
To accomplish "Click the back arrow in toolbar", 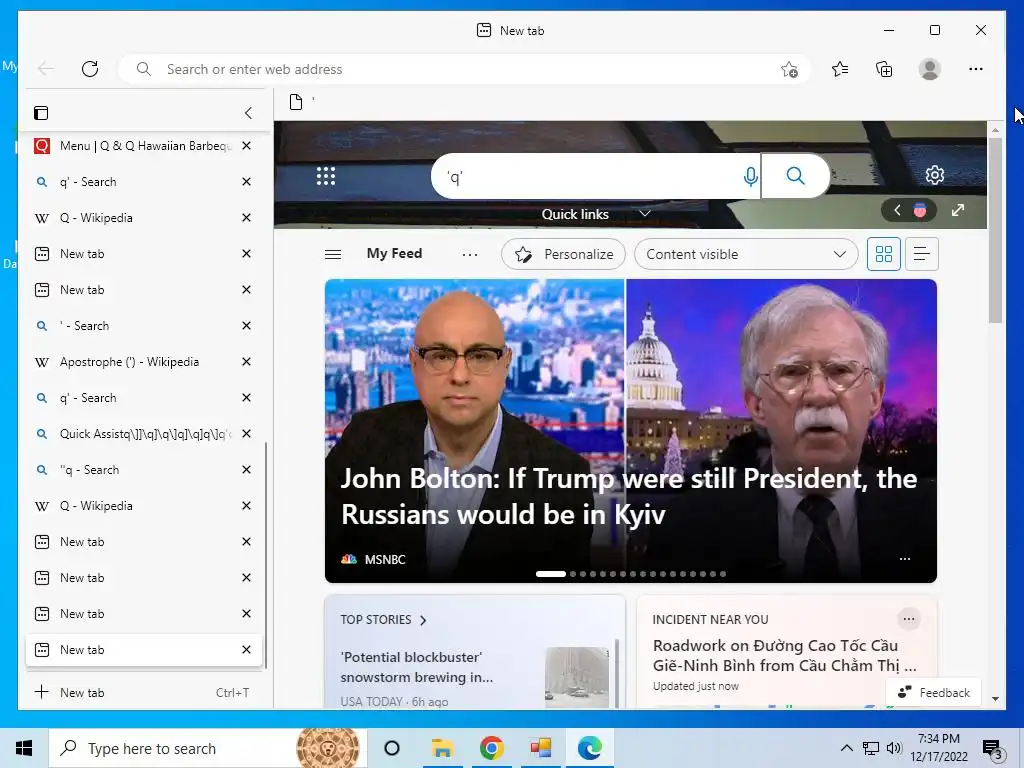I will click(46, 69).
